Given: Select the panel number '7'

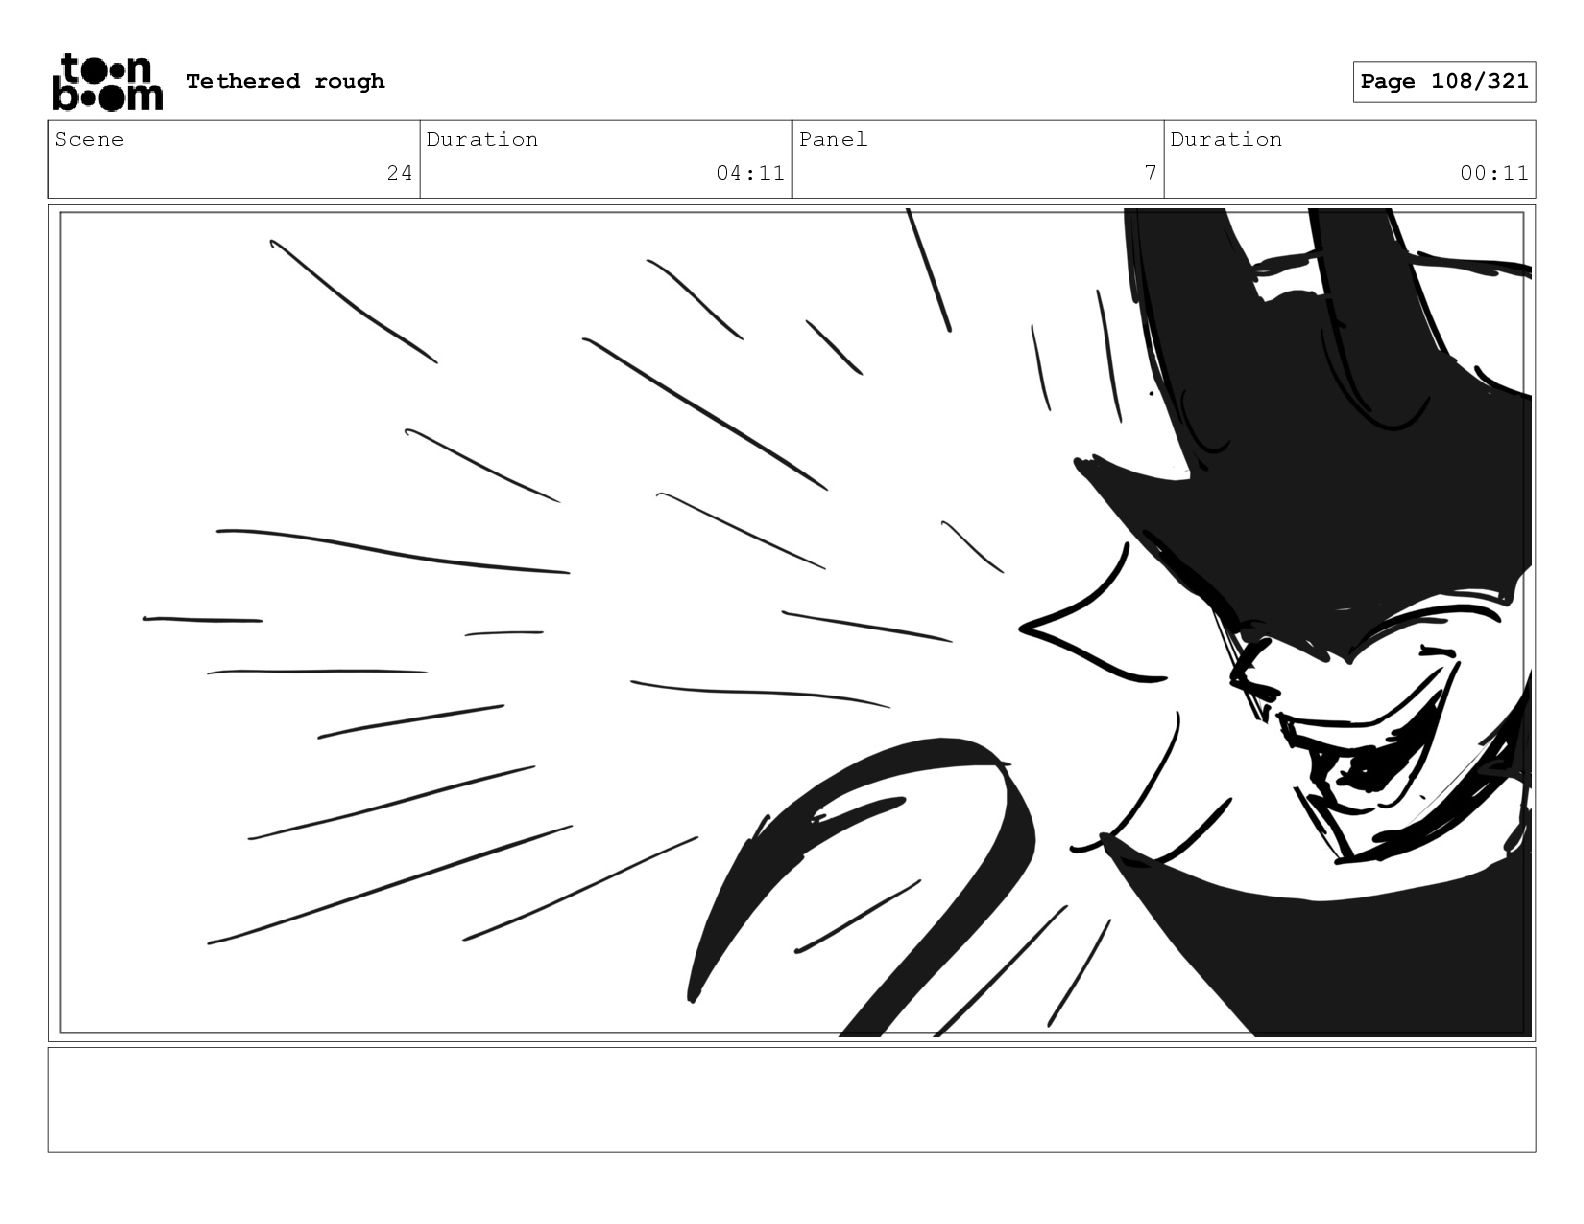Looking at the screenshot, I should [1150, 173].
